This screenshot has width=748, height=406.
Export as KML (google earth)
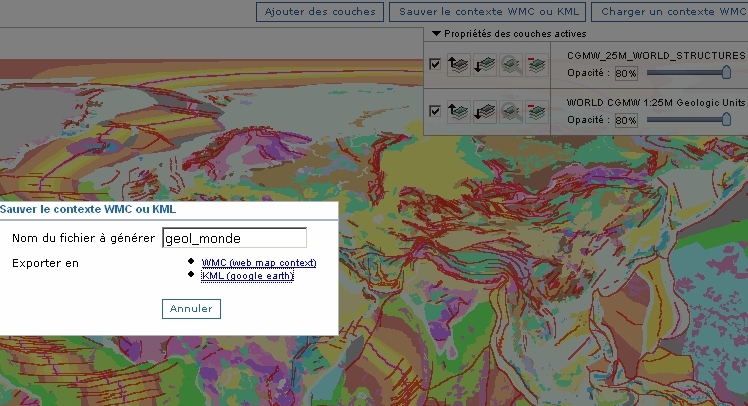coord(247,276)
